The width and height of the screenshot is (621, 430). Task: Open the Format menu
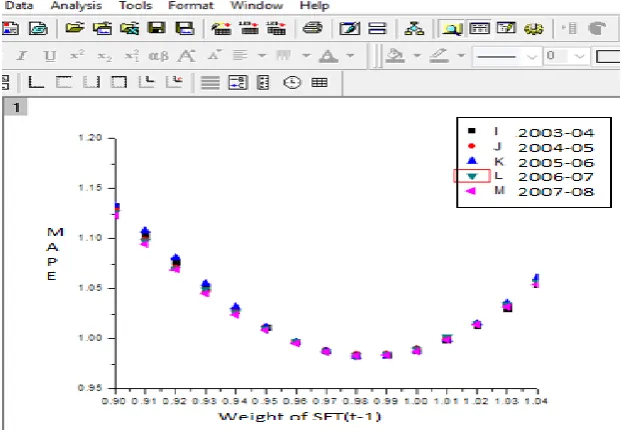[191, 6]
